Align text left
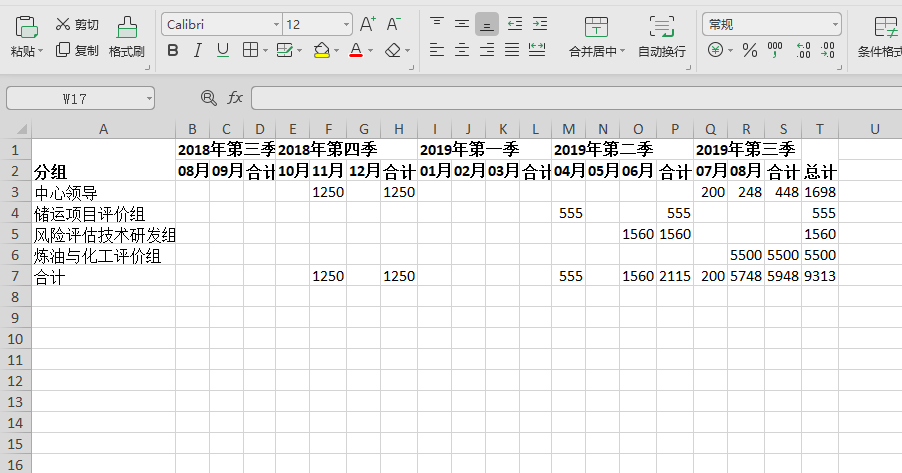Screen dimensions: 902x473 437,50
